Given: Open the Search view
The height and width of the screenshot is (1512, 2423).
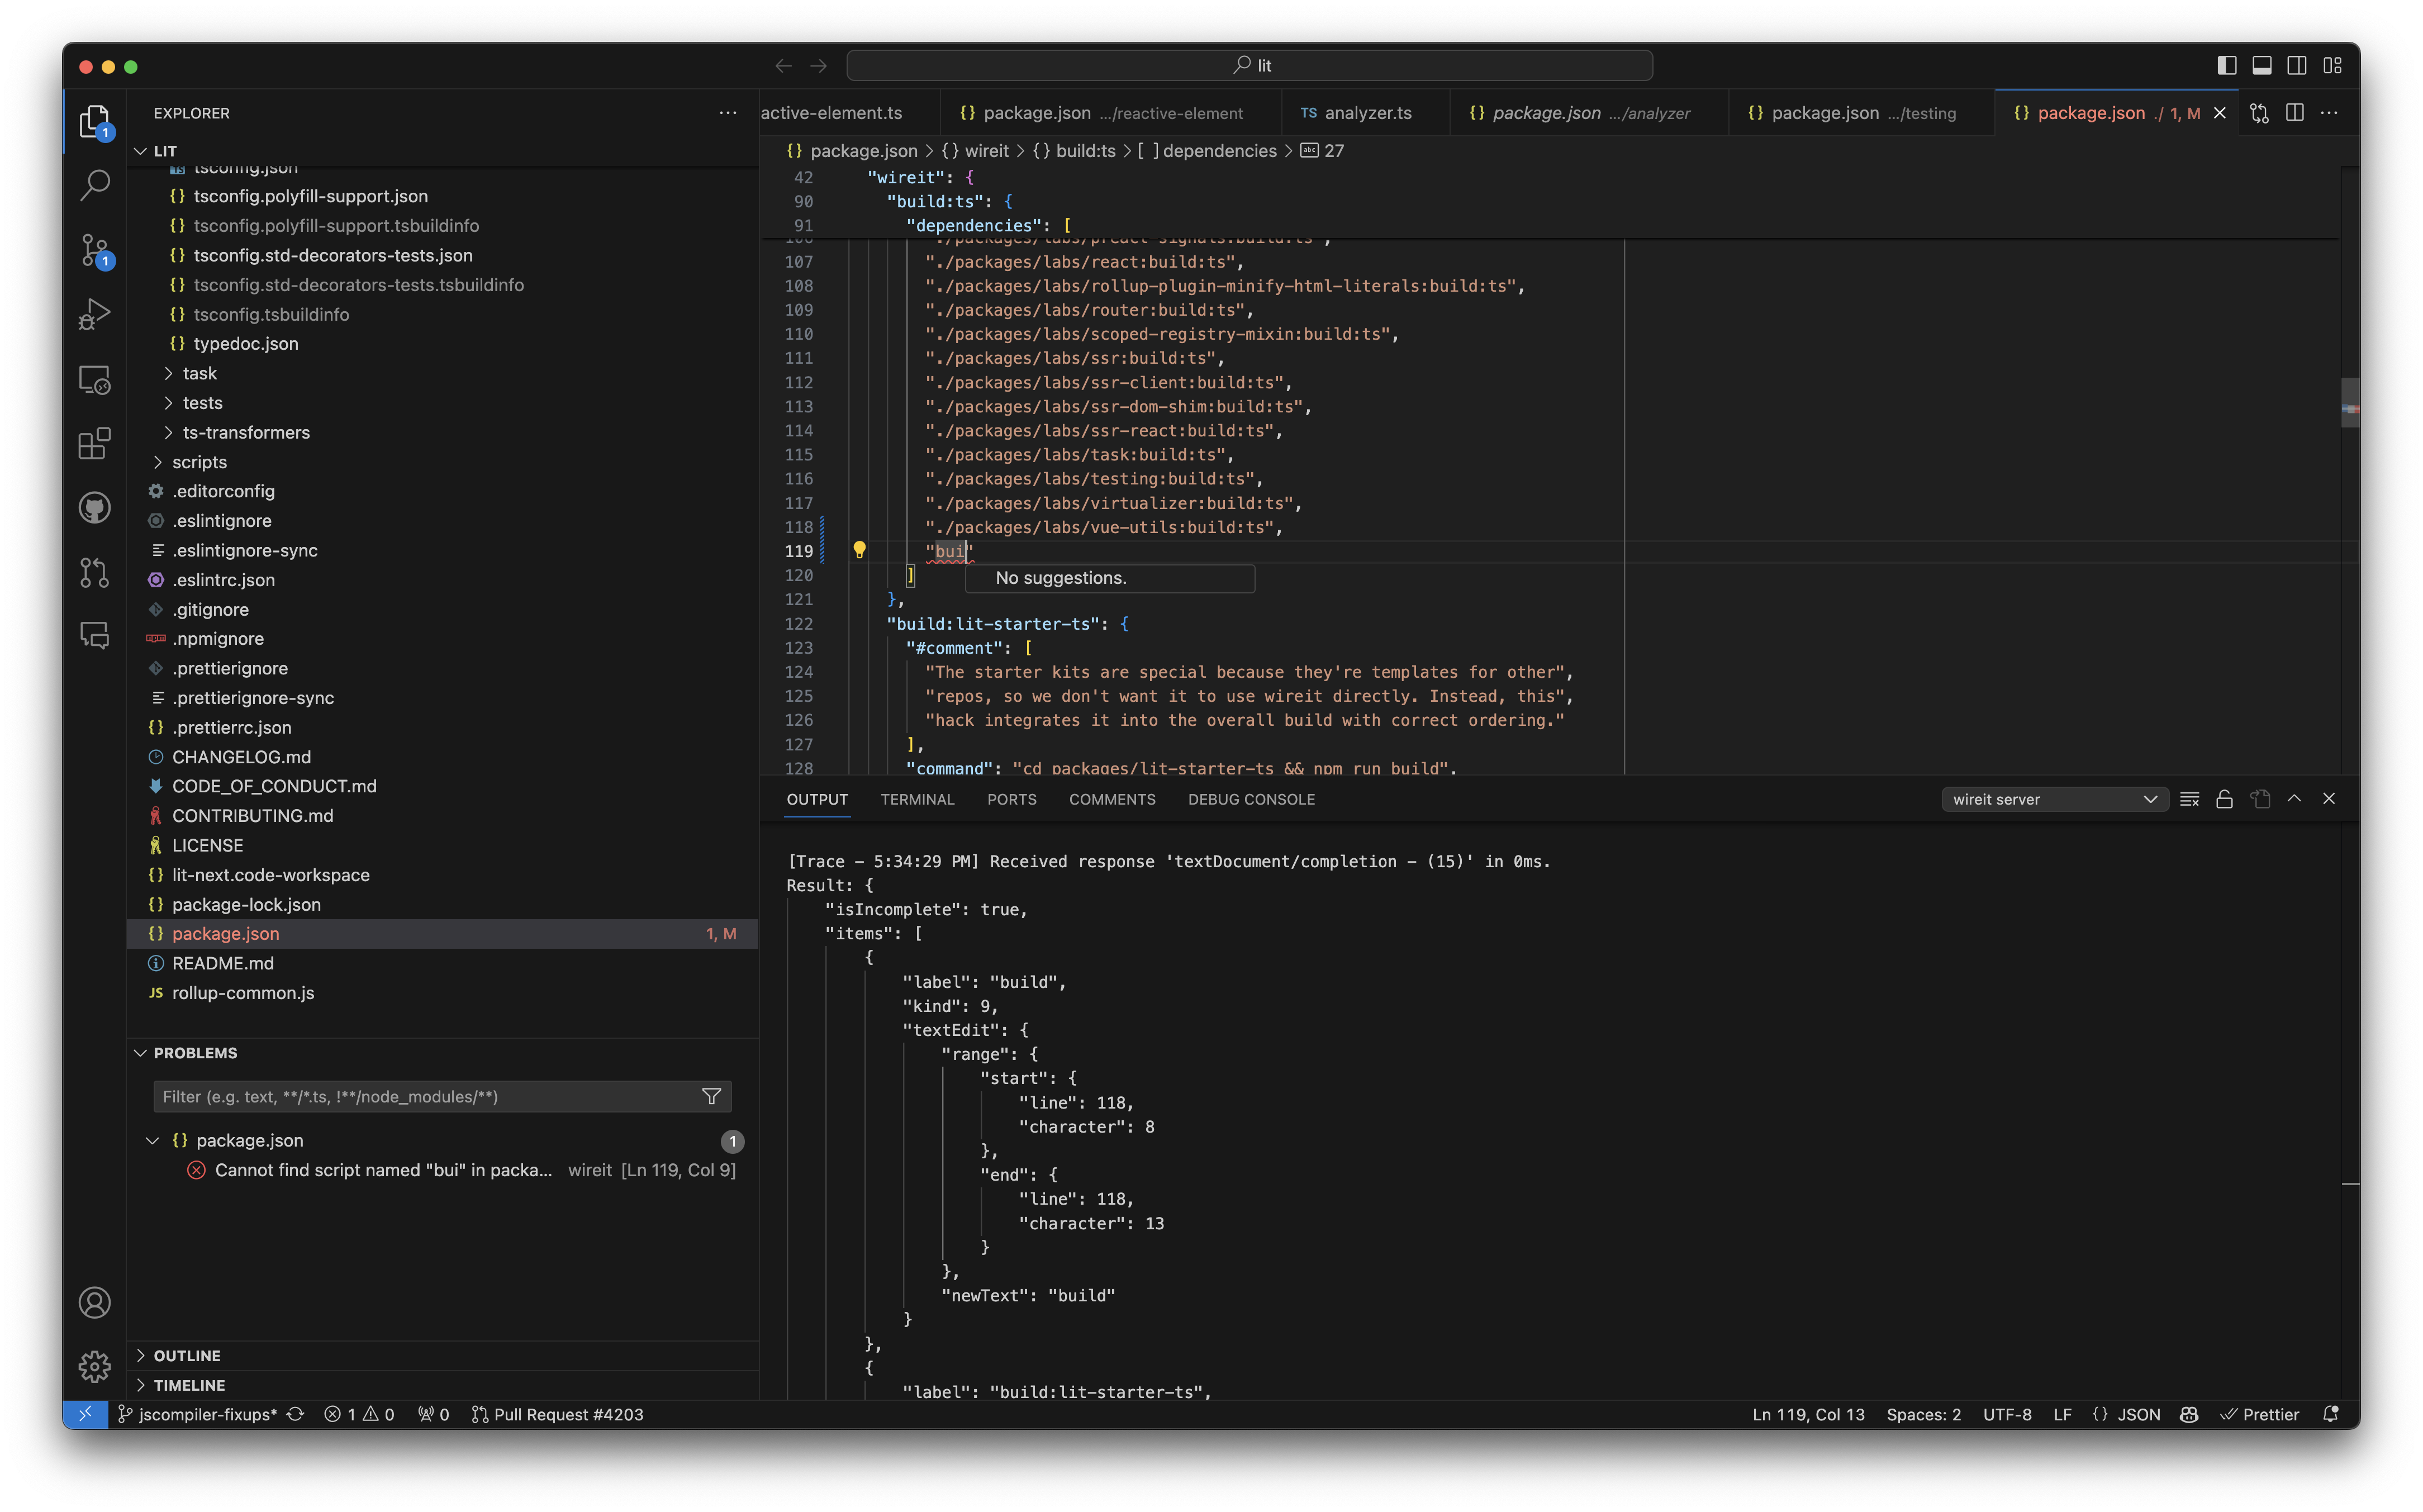Looking at the screenshot, I should coord(95,185).
